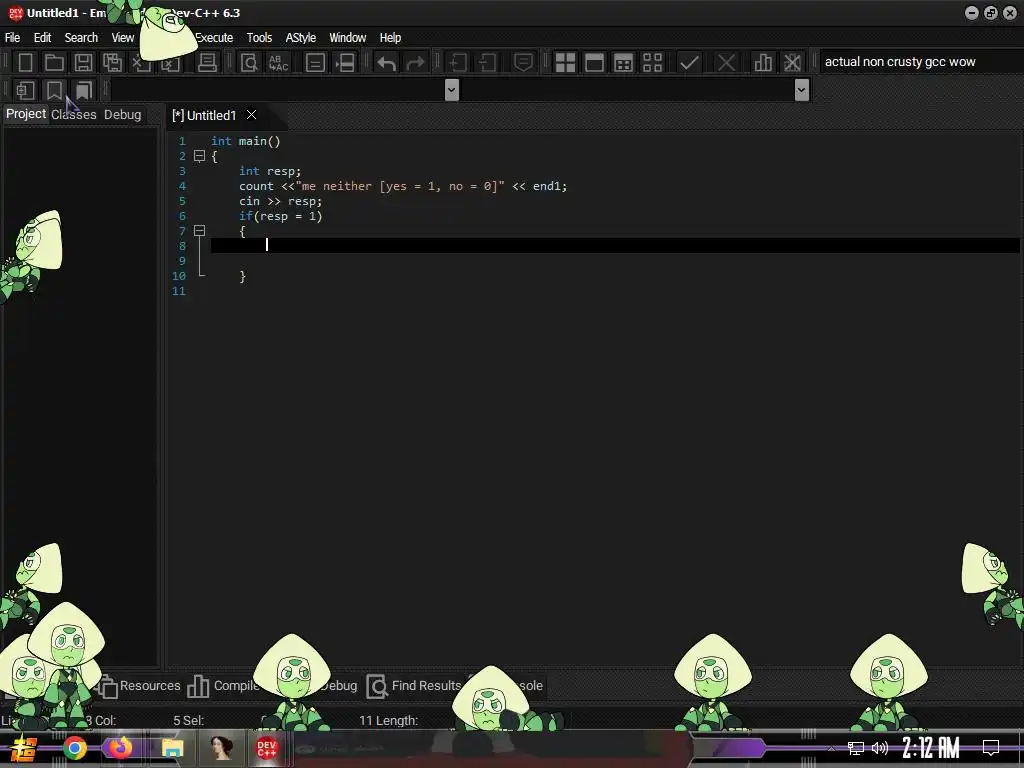Open File Explorer from the taskbar
Screen dimensions: 1024x768
(172, 748)
